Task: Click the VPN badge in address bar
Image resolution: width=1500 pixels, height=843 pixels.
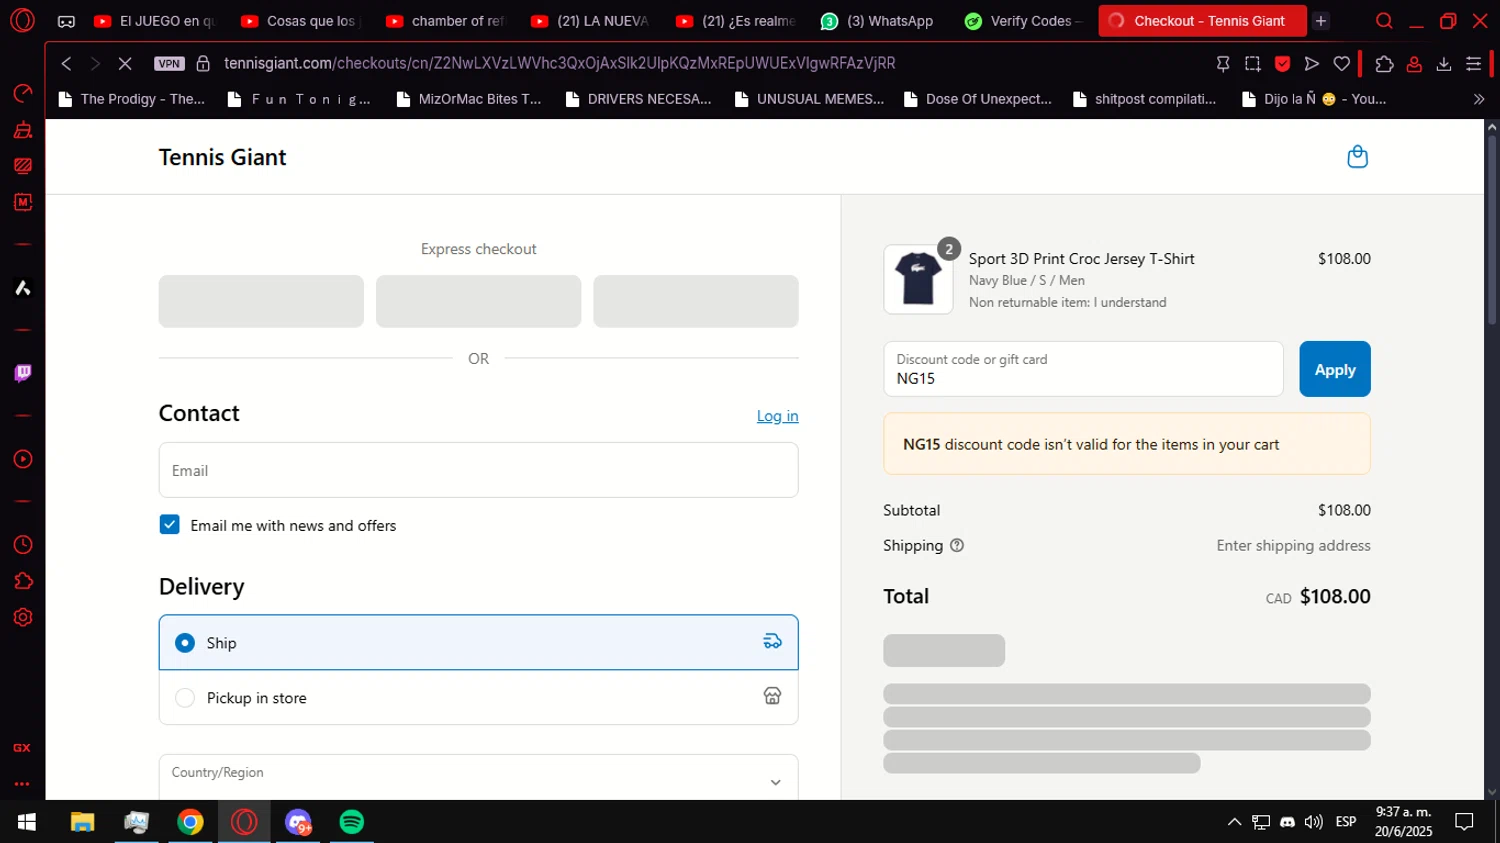Action: (x=169, y=63)
